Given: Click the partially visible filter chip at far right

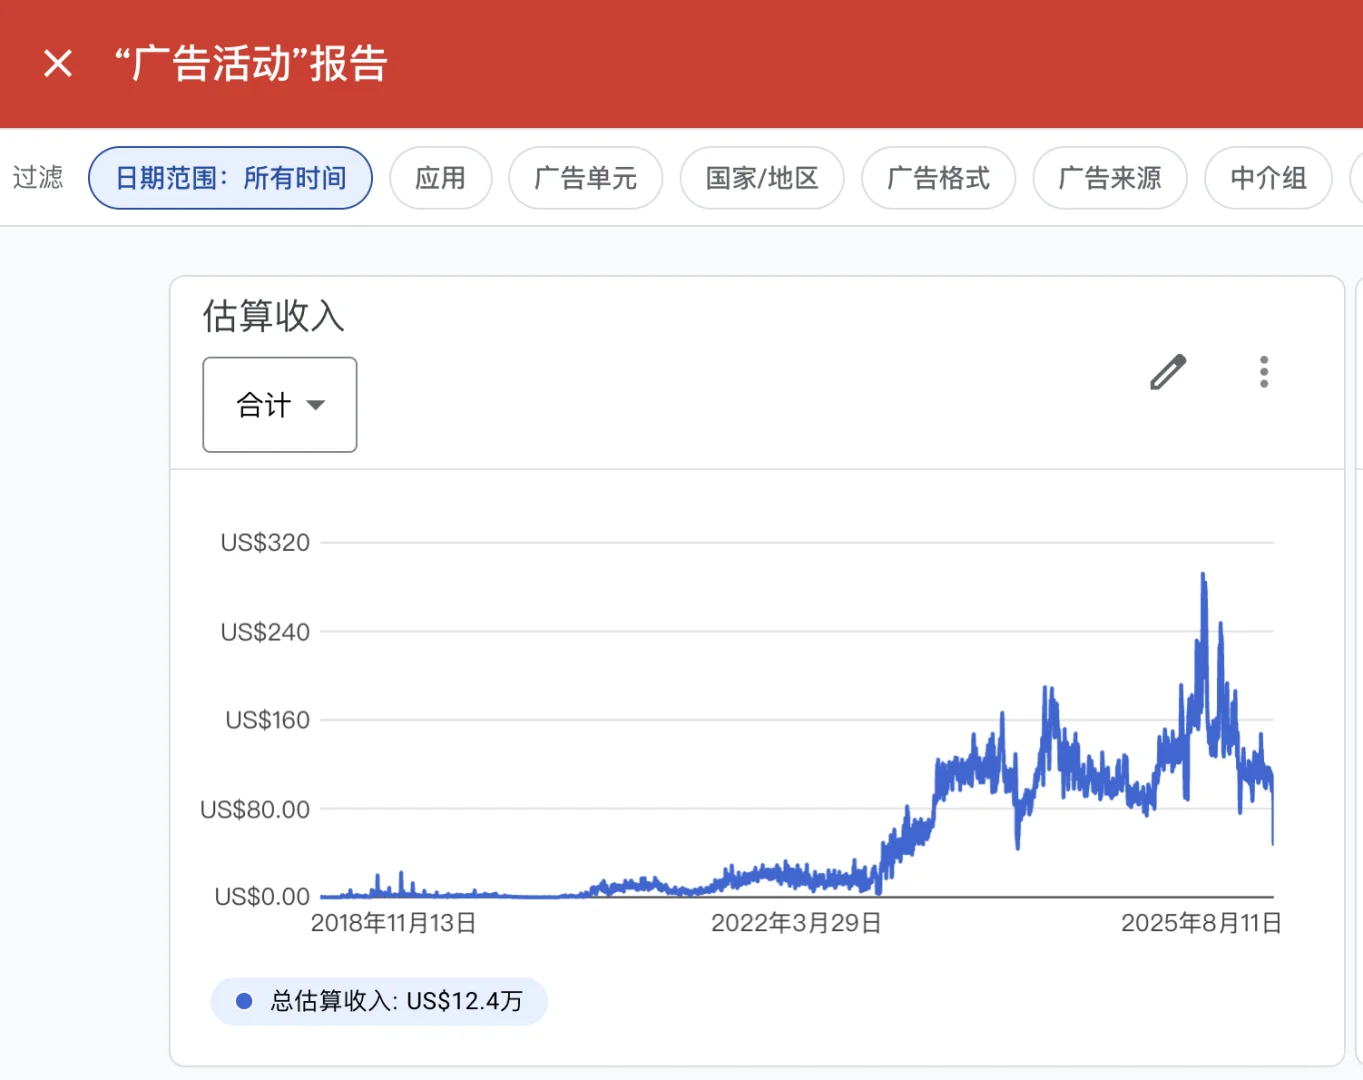Looking at the screenshot, I should pyautogui.click(x=1357, y=177).
